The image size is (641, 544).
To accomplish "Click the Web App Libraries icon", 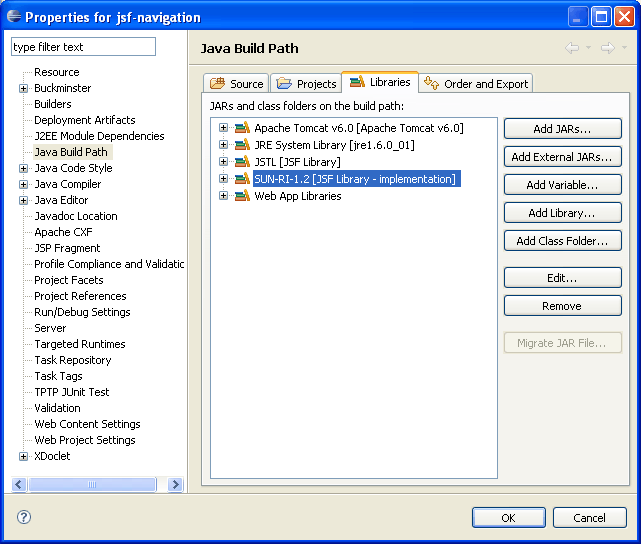I will pyautogui.click(x=242, y=196).
